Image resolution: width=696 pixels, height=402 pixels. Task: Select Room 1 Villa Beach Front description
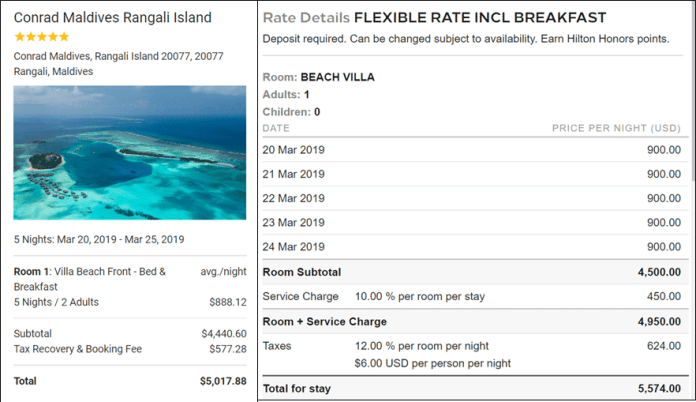(x=90, y=279)
